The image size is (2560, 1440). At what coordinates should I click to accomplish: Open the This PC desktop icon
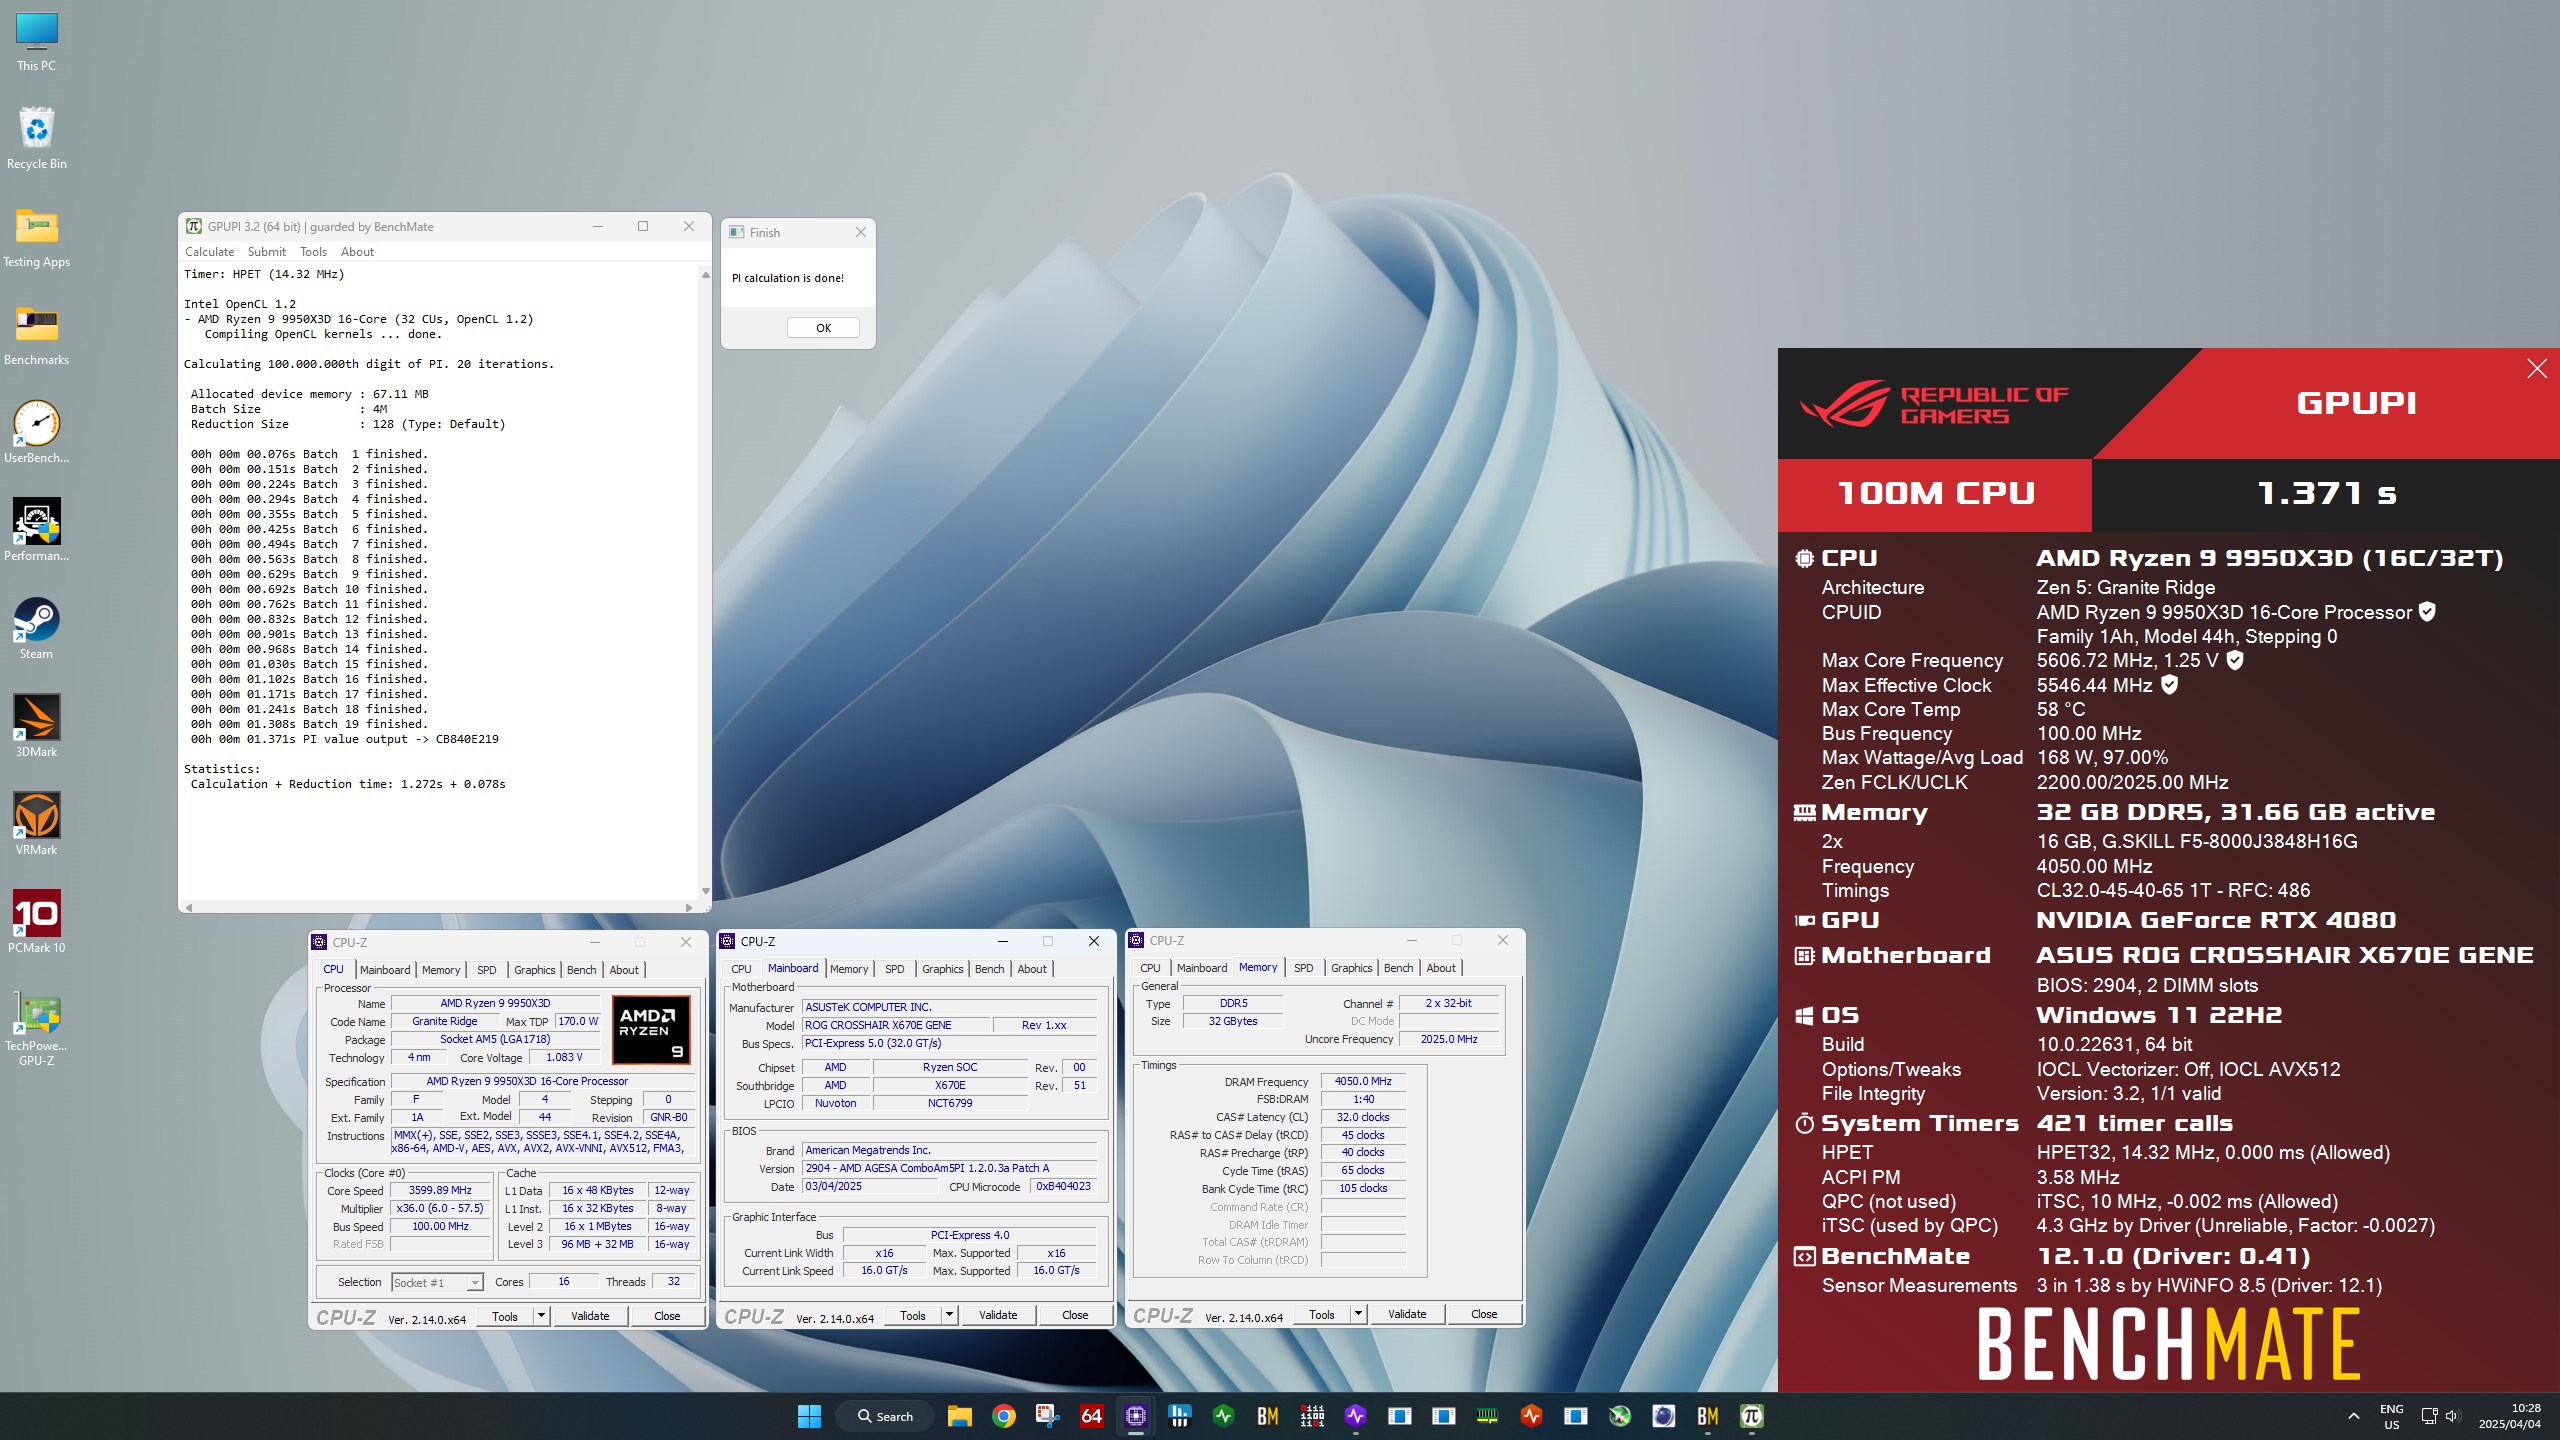(x=36, y=42)
